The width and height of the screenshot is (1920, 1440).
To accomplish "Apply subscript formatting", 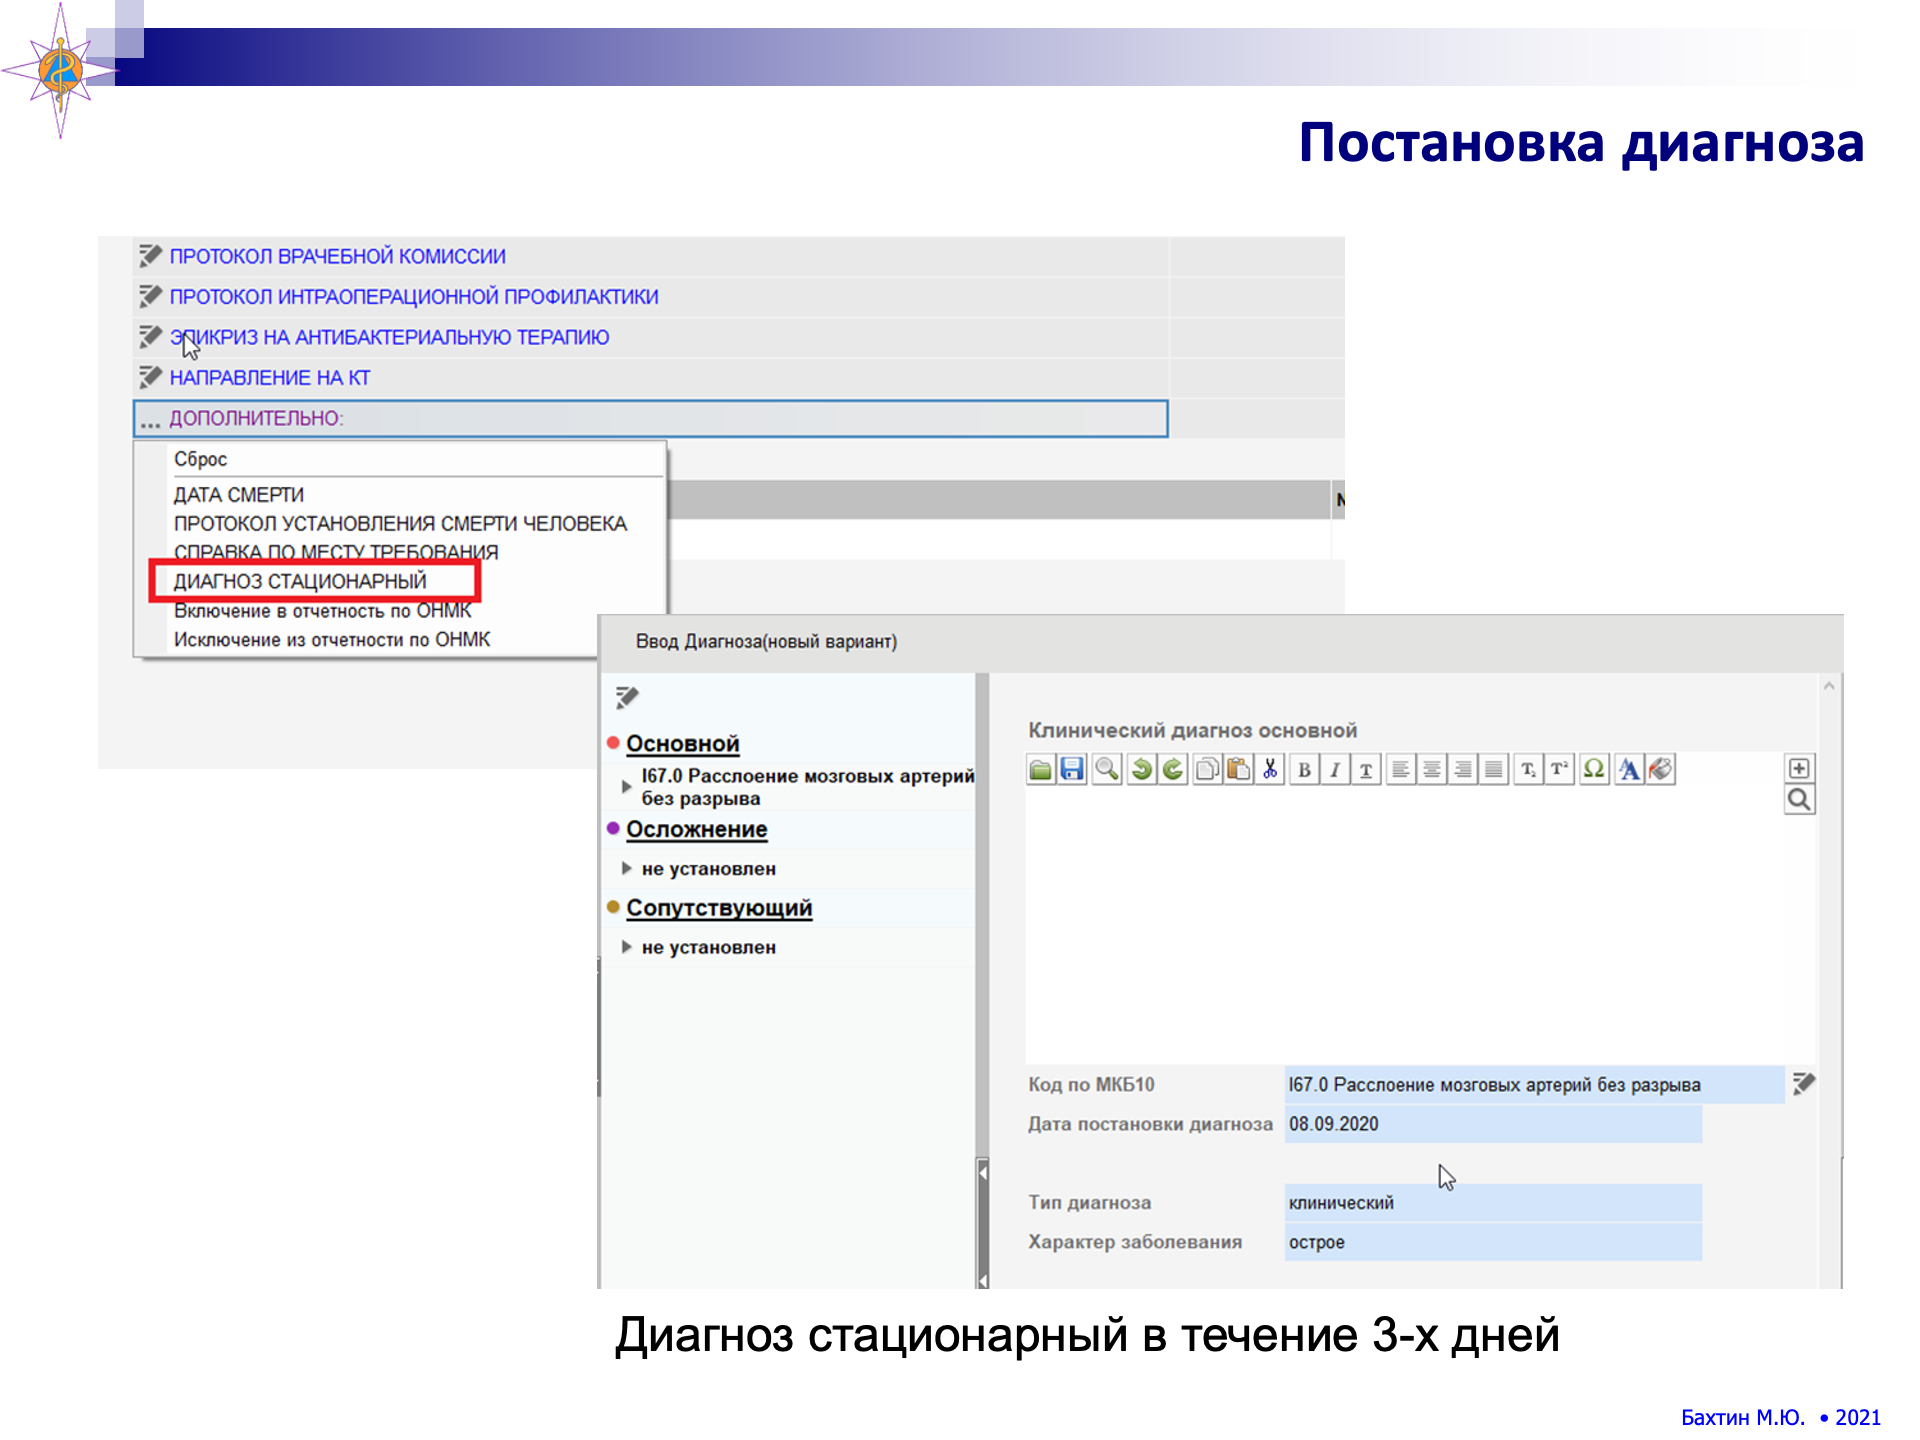I will (x=1528, y=770).
